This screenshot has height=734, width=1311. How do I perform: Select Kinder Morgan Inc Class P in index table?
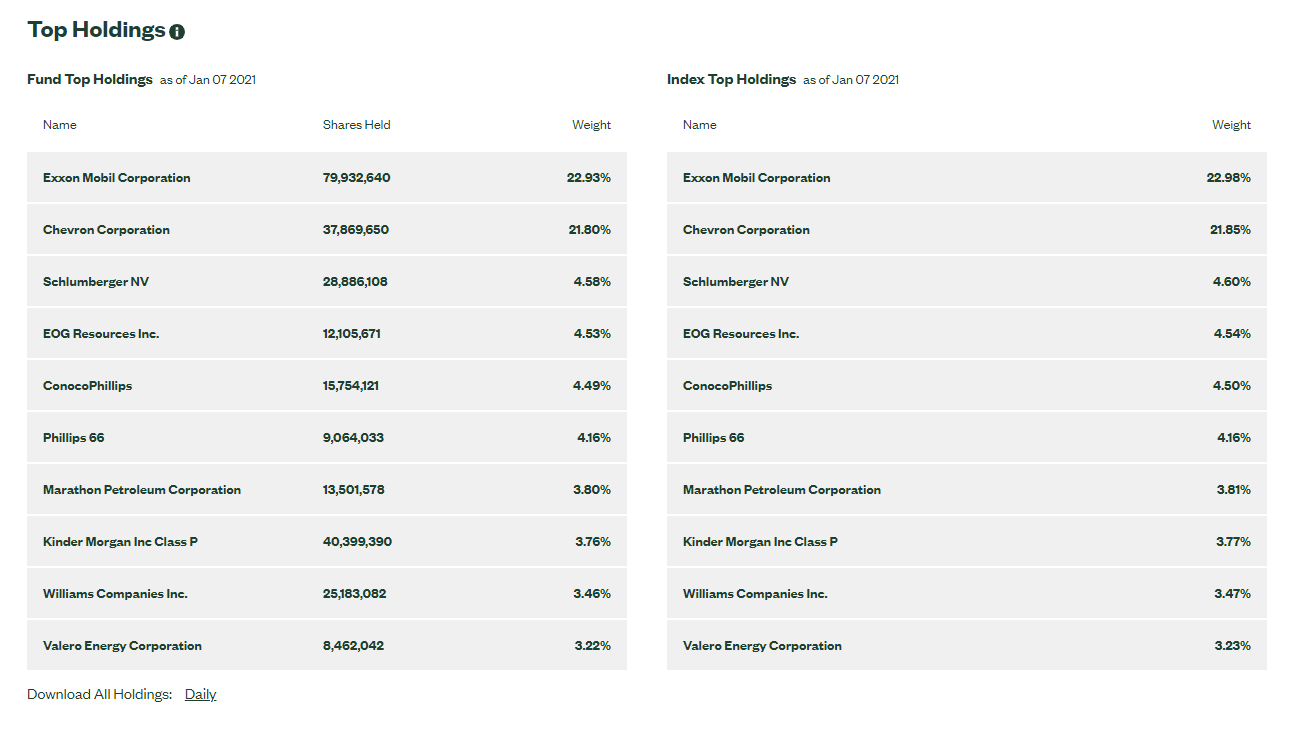pos(760,542)
